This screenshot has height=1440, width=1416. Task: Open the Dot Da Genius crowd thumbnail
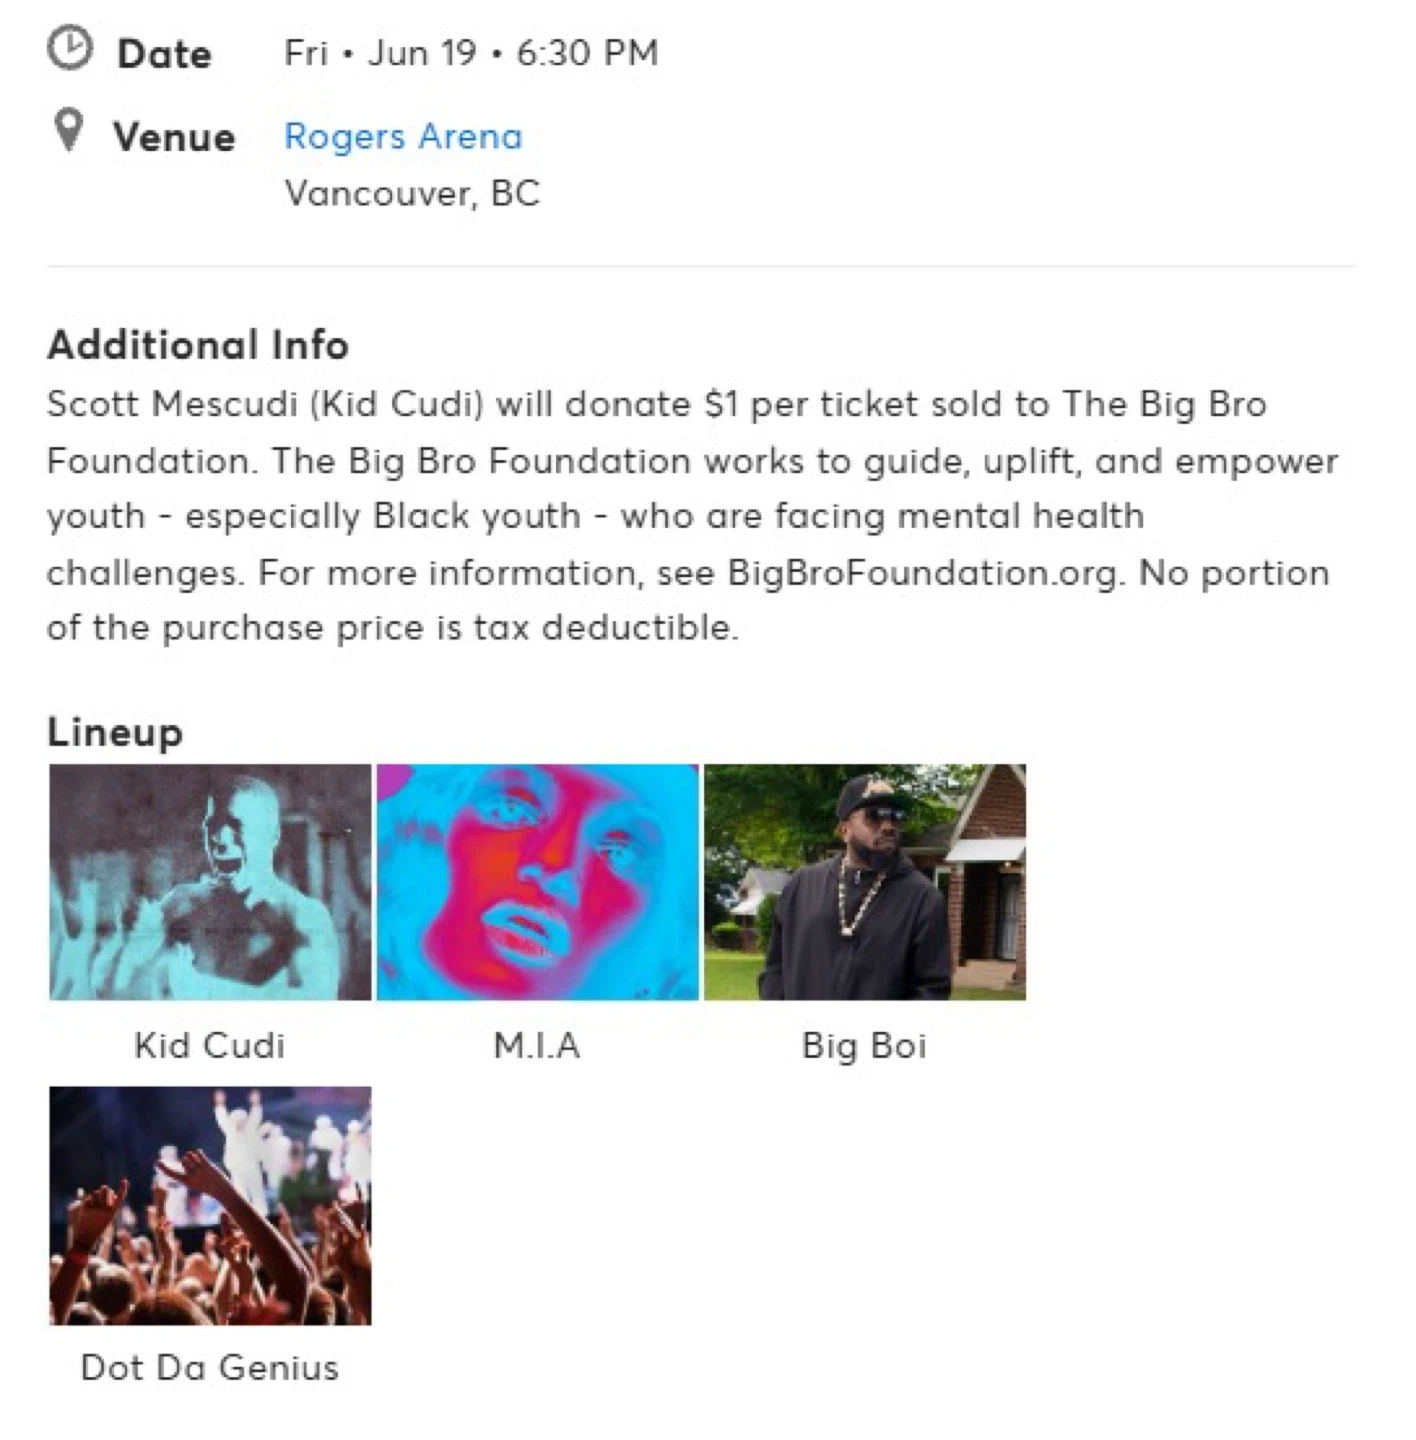(x=210, y=1205)
